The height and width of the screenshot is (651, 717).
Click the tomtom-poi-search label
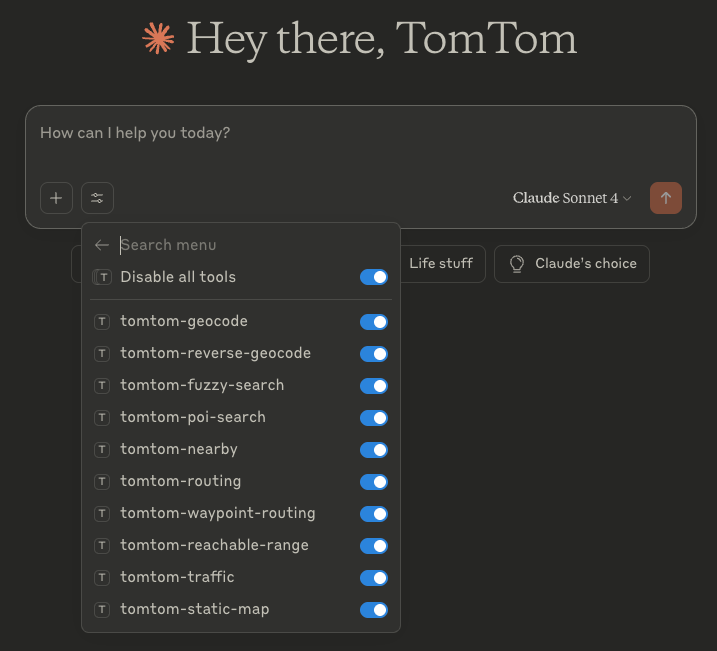(x=193, y=417)
